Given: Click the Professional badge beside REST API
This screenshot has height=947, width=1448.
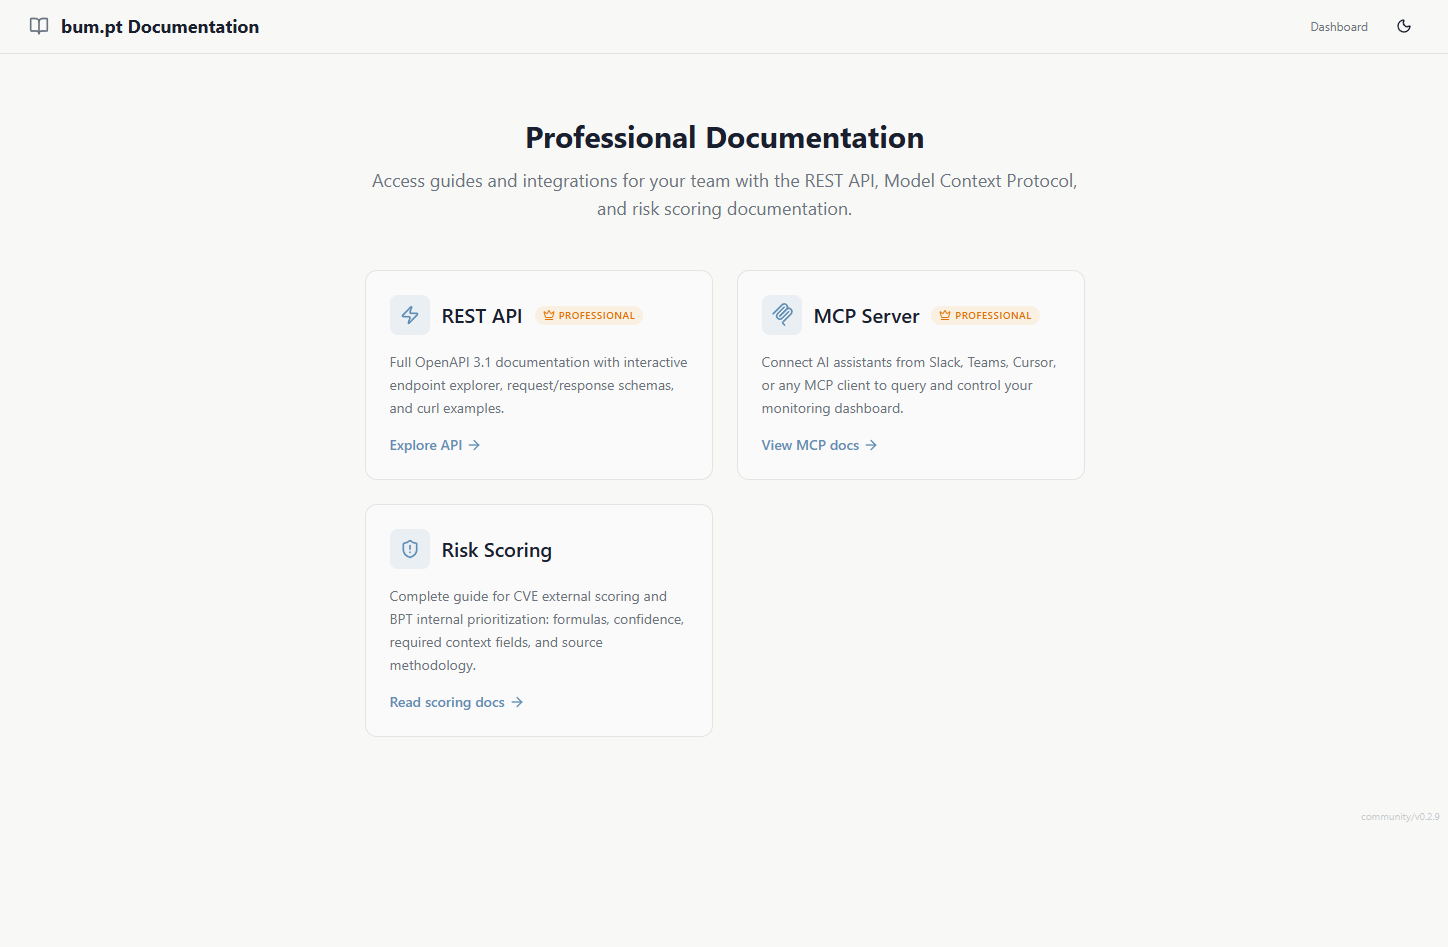Looking at the screenshot, I should point(589,315).
